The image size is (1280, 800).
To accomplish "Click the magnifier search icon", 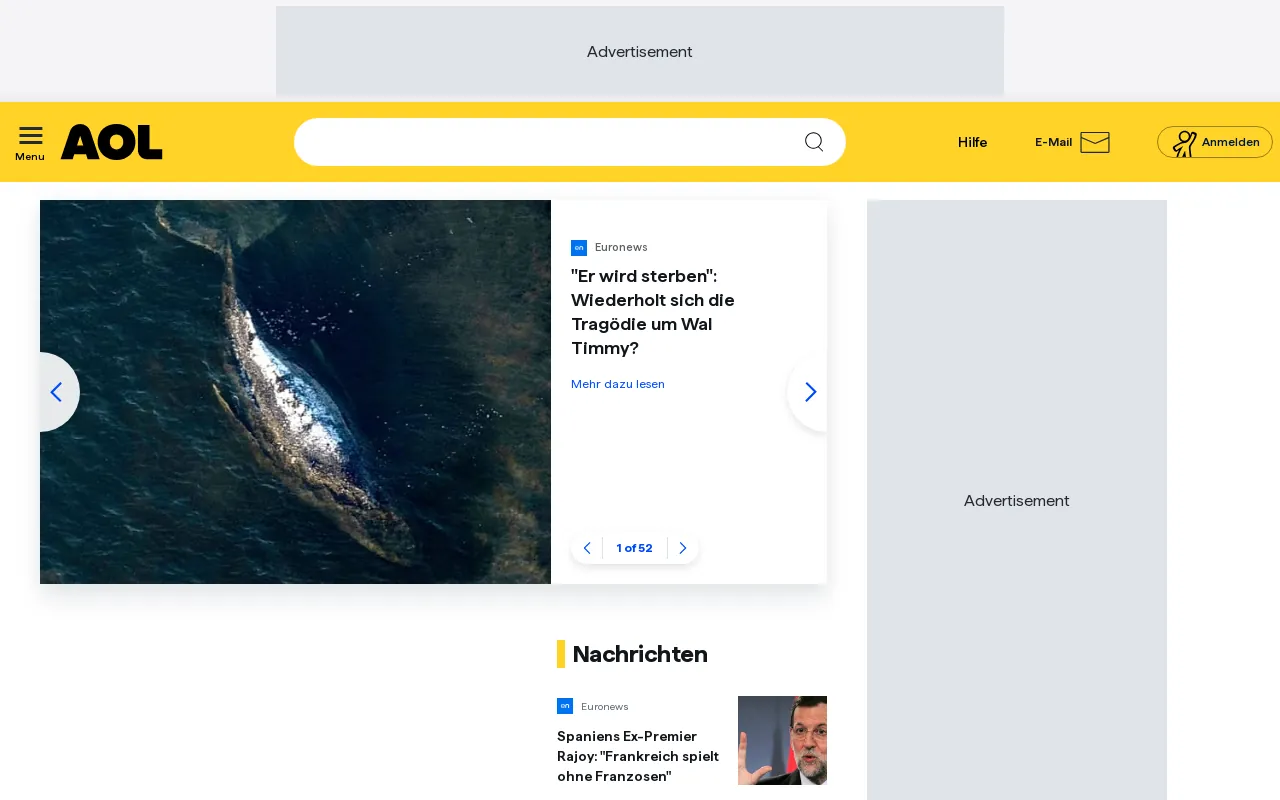I will click(x=814, y=142).
